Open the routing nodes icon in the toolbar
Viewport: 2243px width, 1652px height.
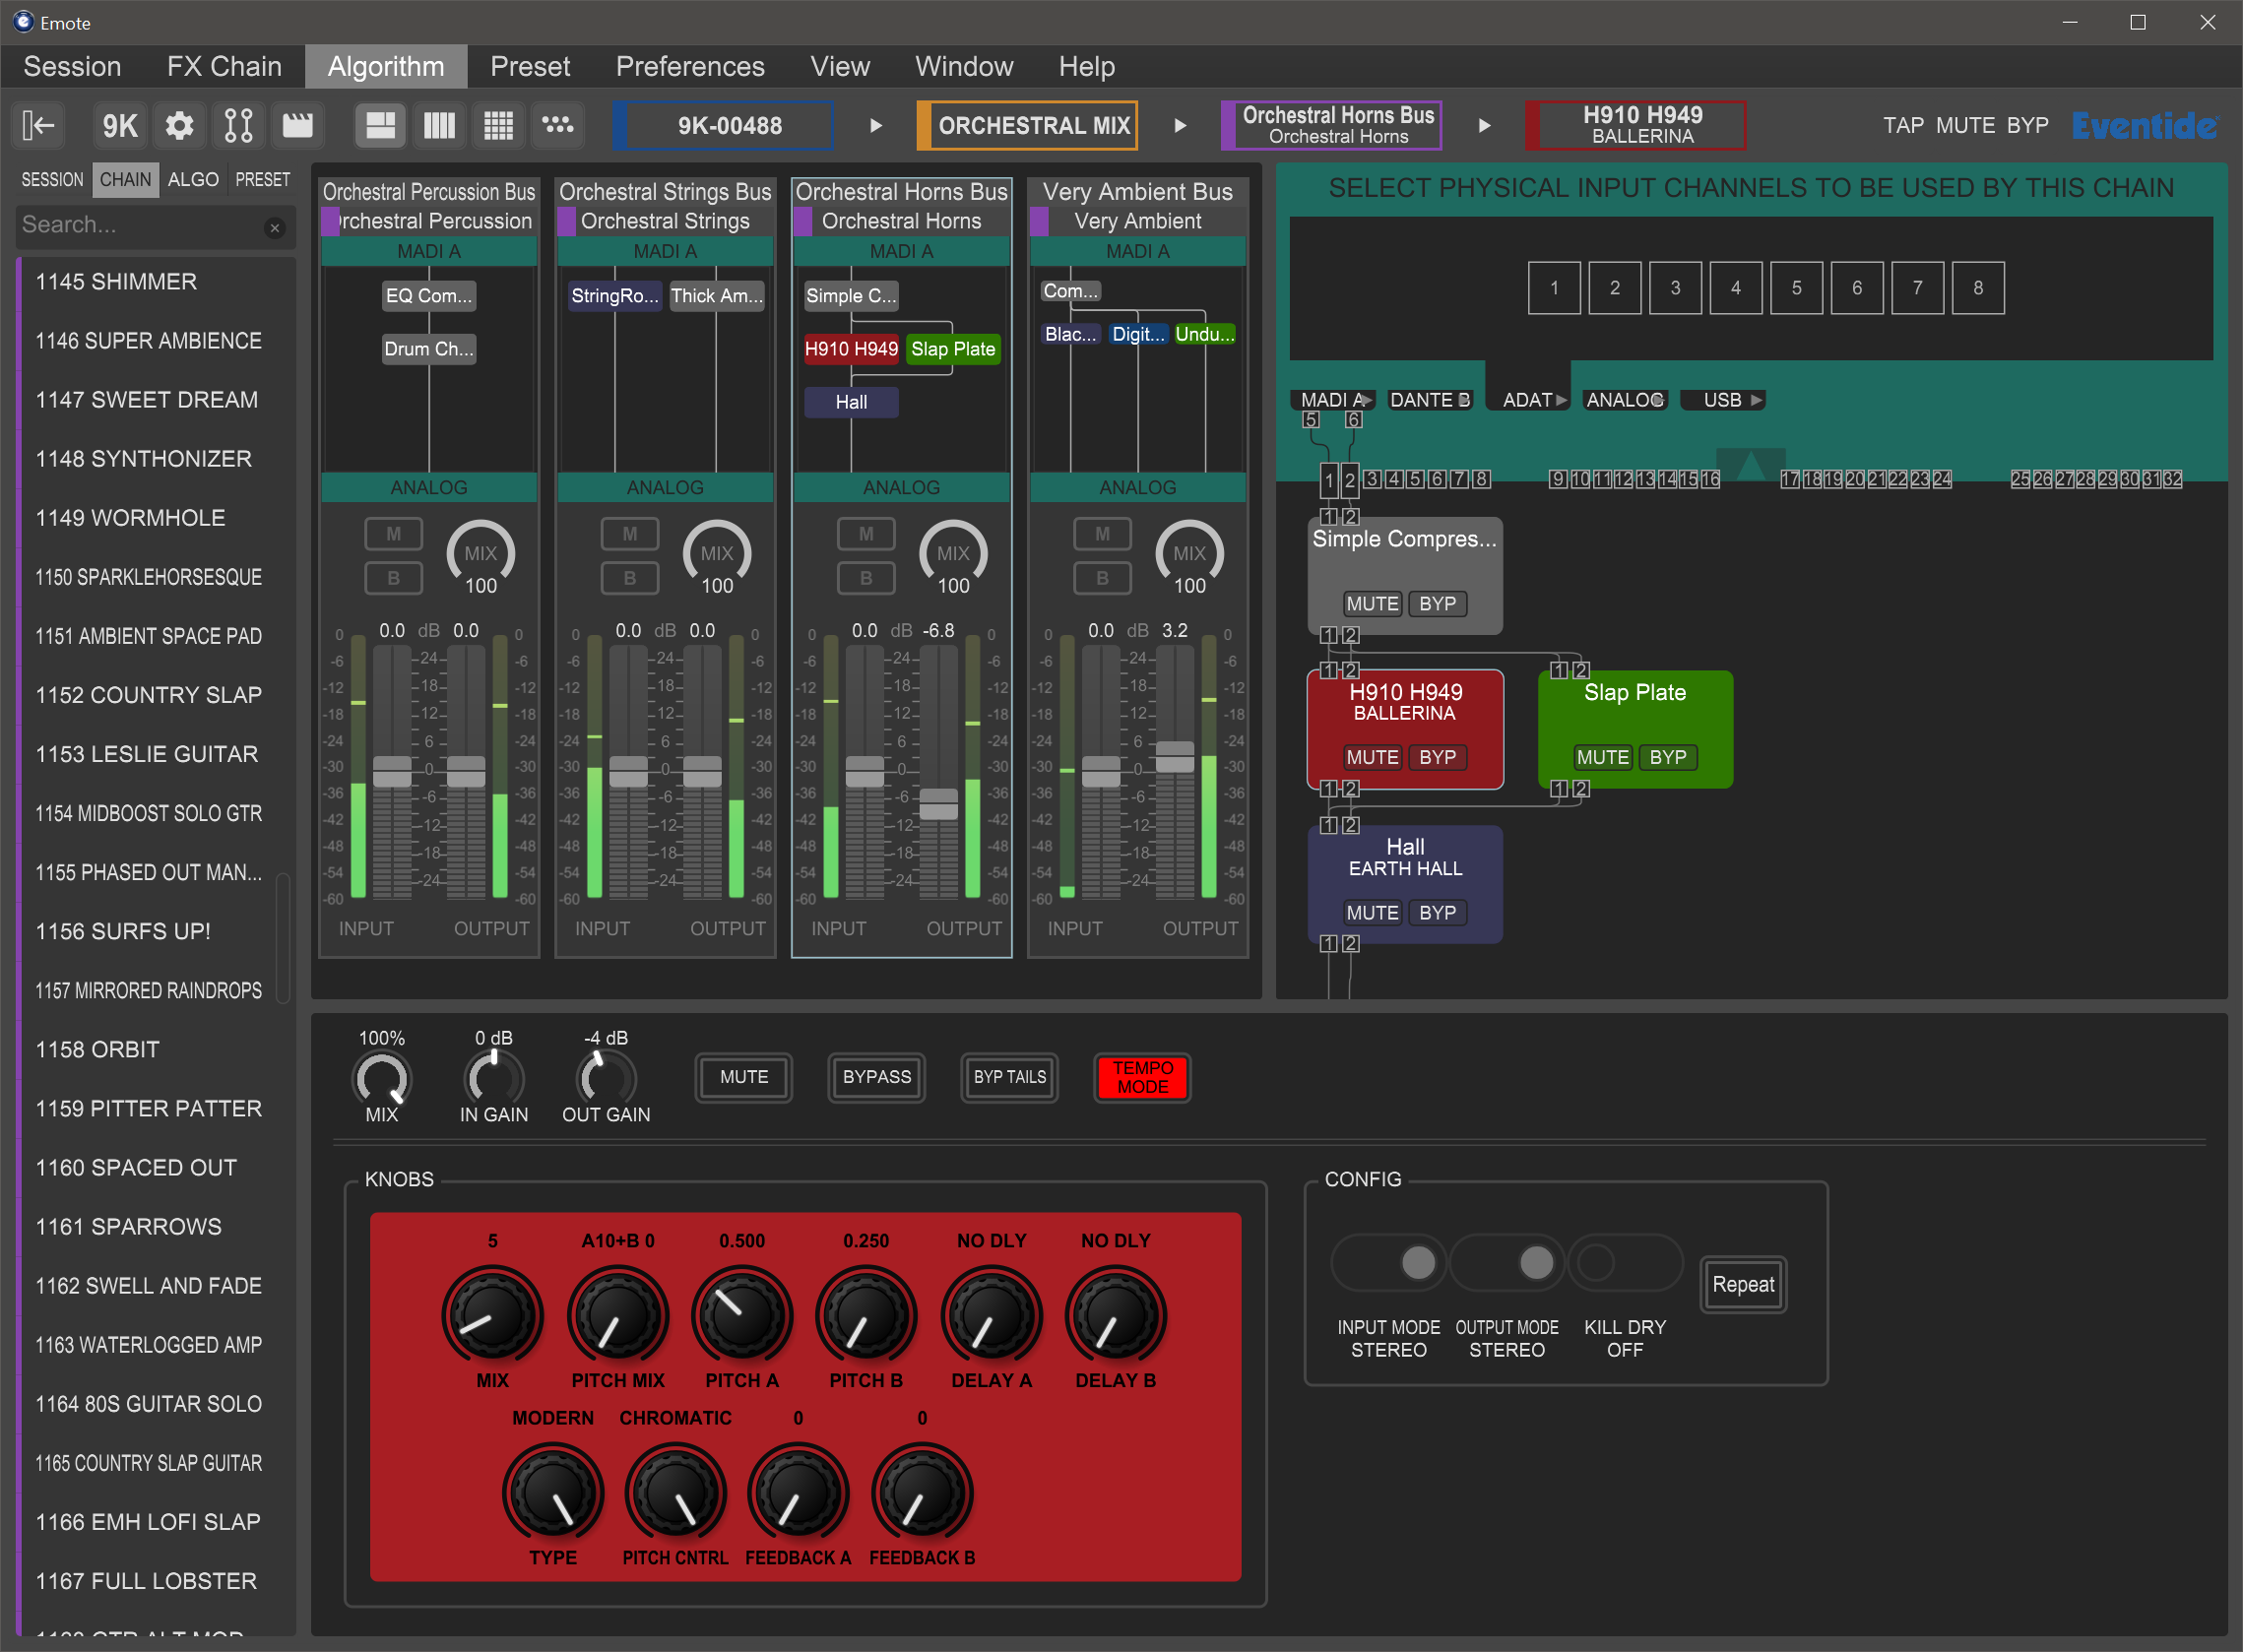point(238,126)
